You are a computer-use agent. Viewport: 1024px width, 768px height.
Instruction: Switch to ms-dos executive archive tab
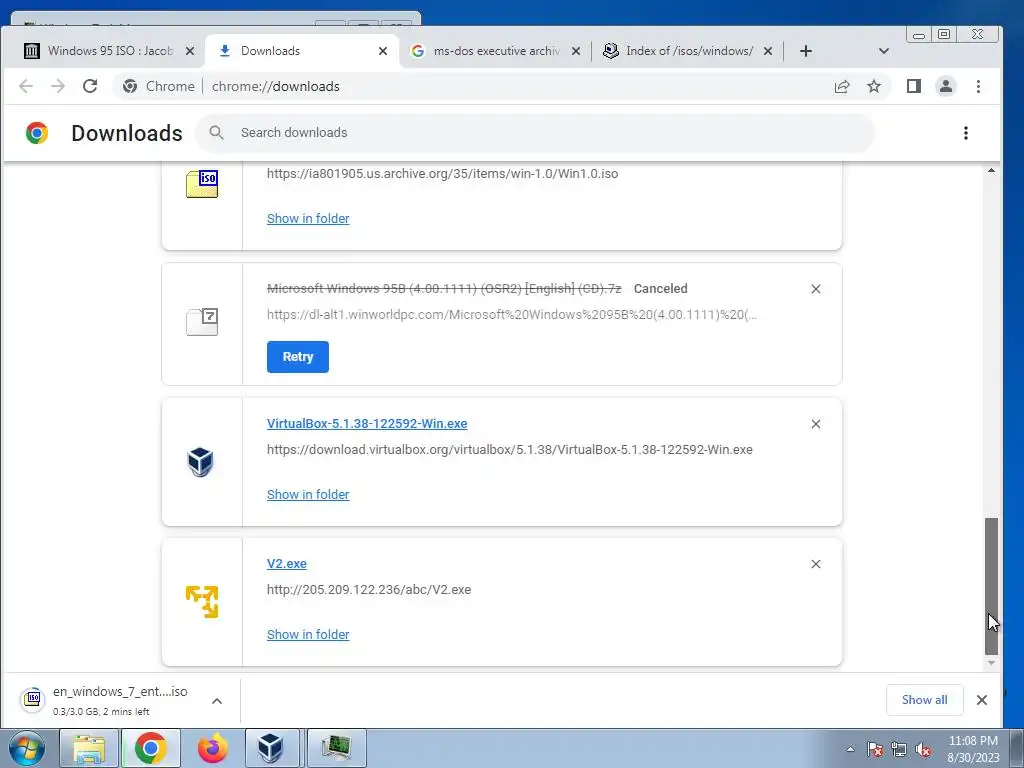495,51
